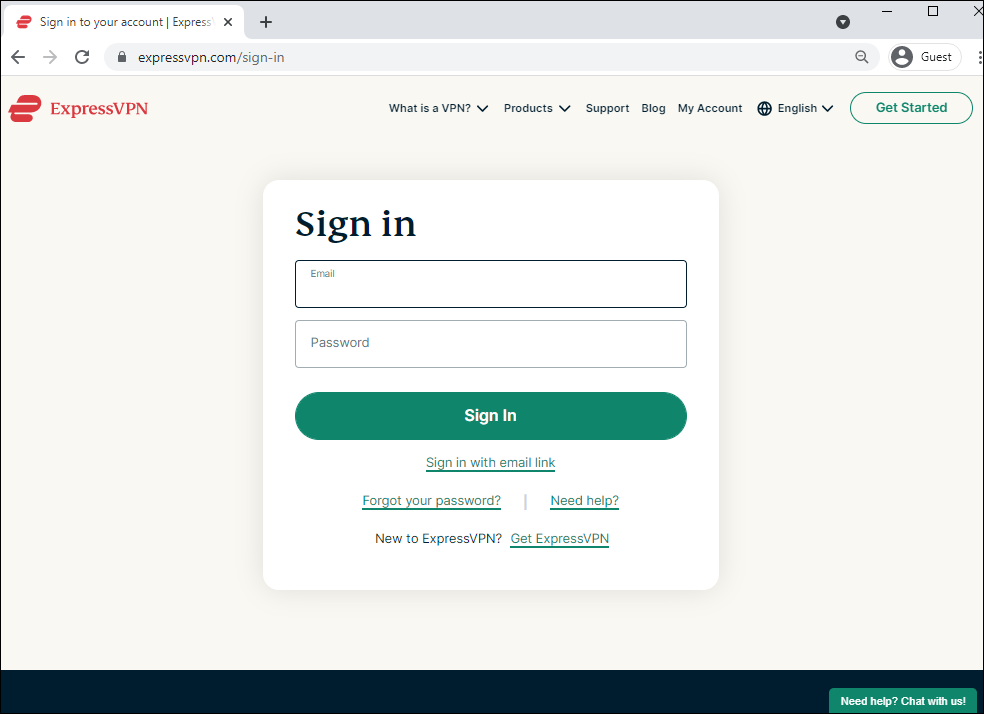Reload the page with refresh icon
The image size is (984, 714).
point(82,57)
